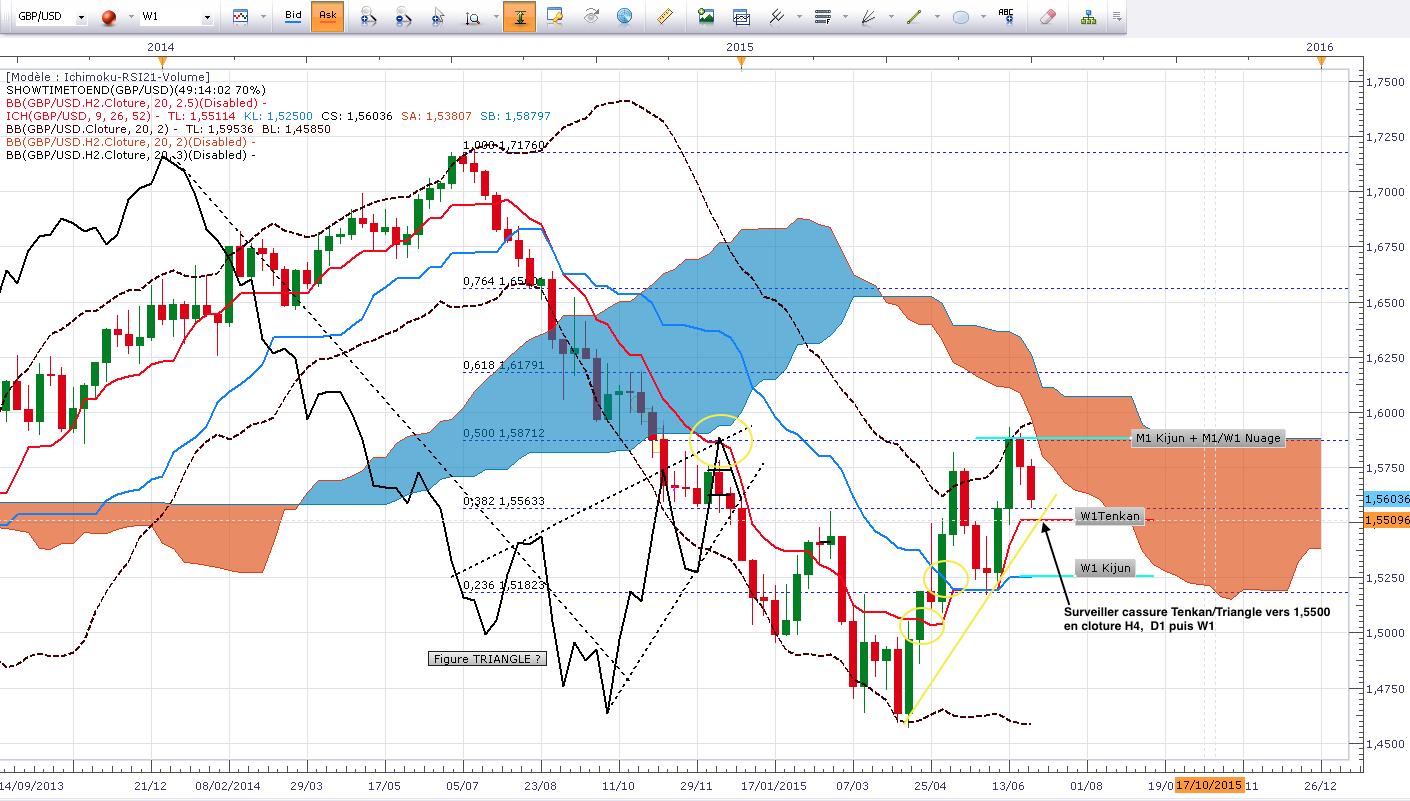Click the Modèle Ichimoku-RSI21-Volume text
This screenshot has height=801, width=1410.
pyautogui.click(x=108, y=76)
